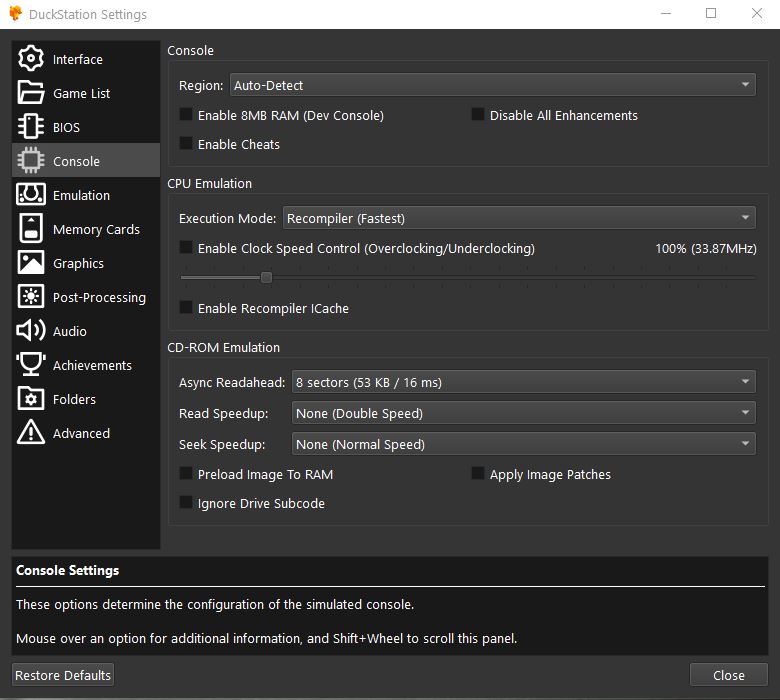
Task: Switch to Audio settings label
Action: pos(70,331)
